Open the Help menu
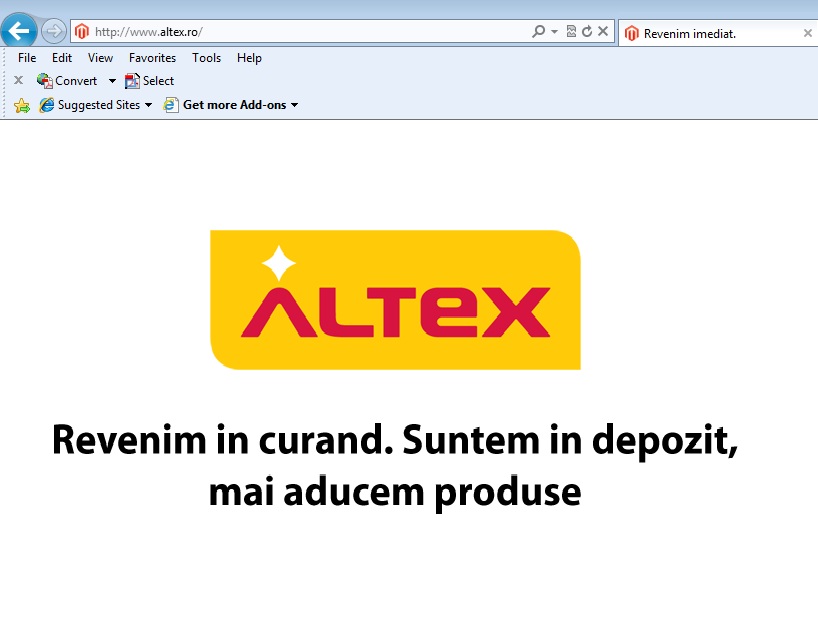 coord(249,58)
